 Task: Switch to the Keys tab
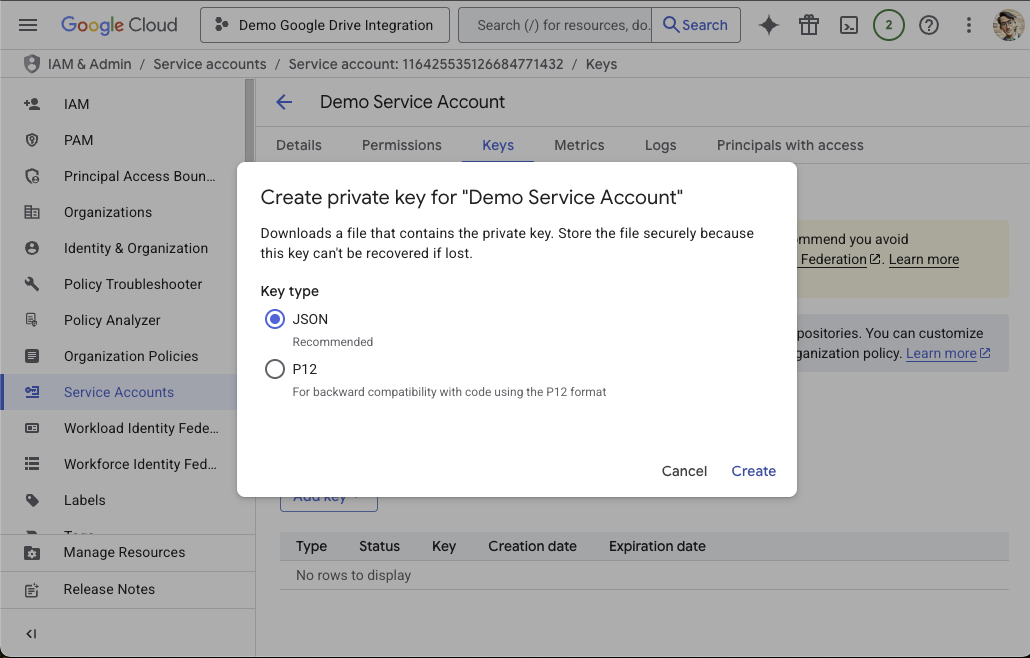click(498, 145)
